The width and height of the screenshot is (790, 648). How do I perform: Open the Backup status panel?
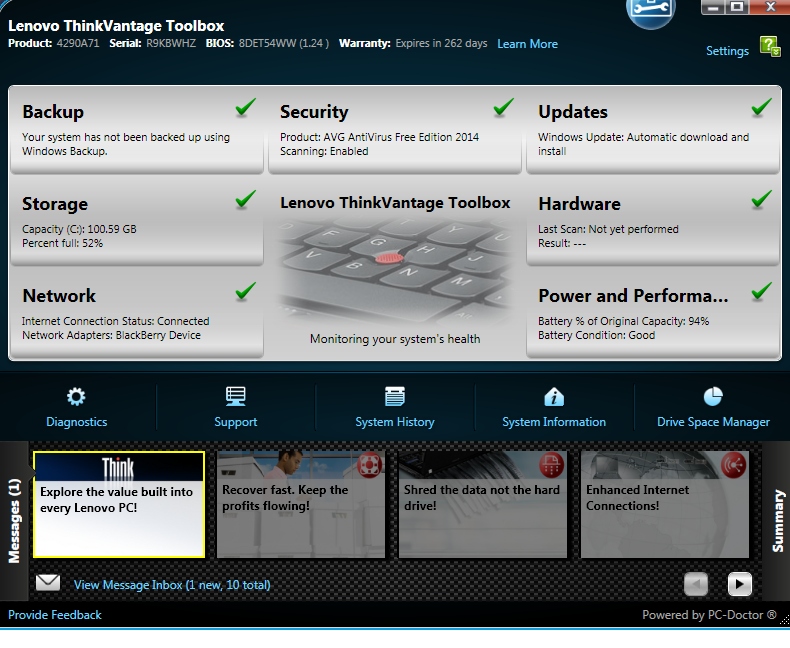click(x=137, y=130)
